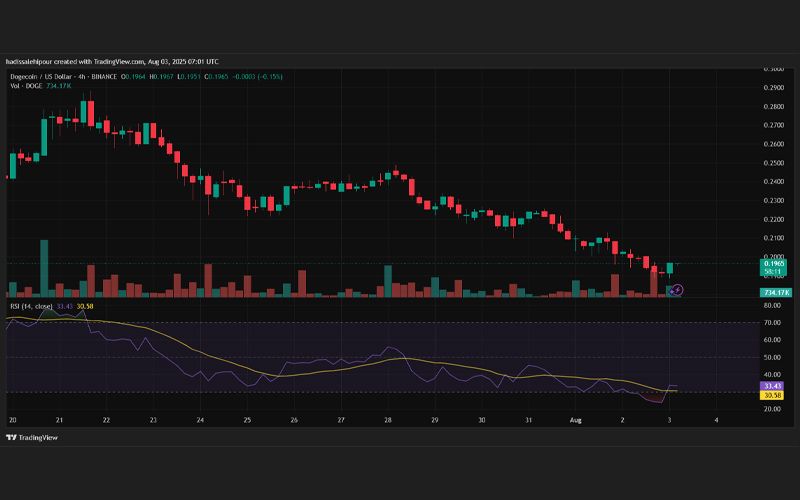Open the RSI (14, close) indicator legend
The height and width of the screenshot is (500, 800).
(32, 306)
